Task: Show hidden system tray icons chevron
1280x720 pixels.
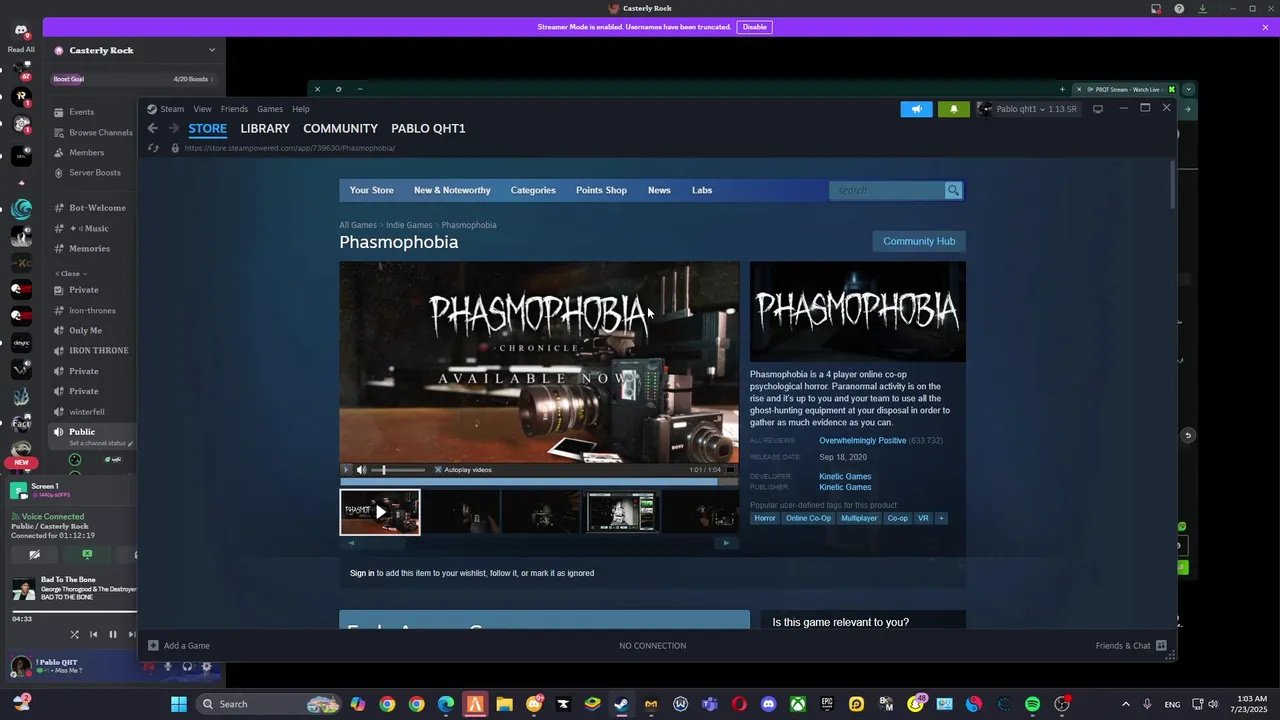Action: [1126, 704]
